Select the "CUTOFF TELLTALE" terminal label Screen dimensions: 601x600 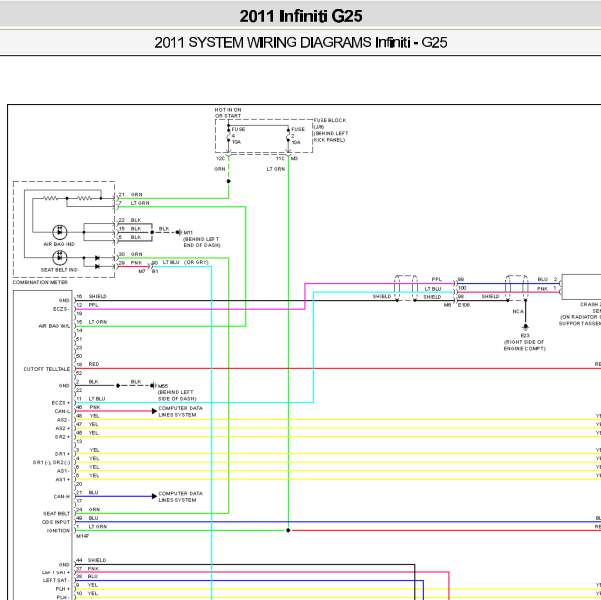(x=47, y=369)
